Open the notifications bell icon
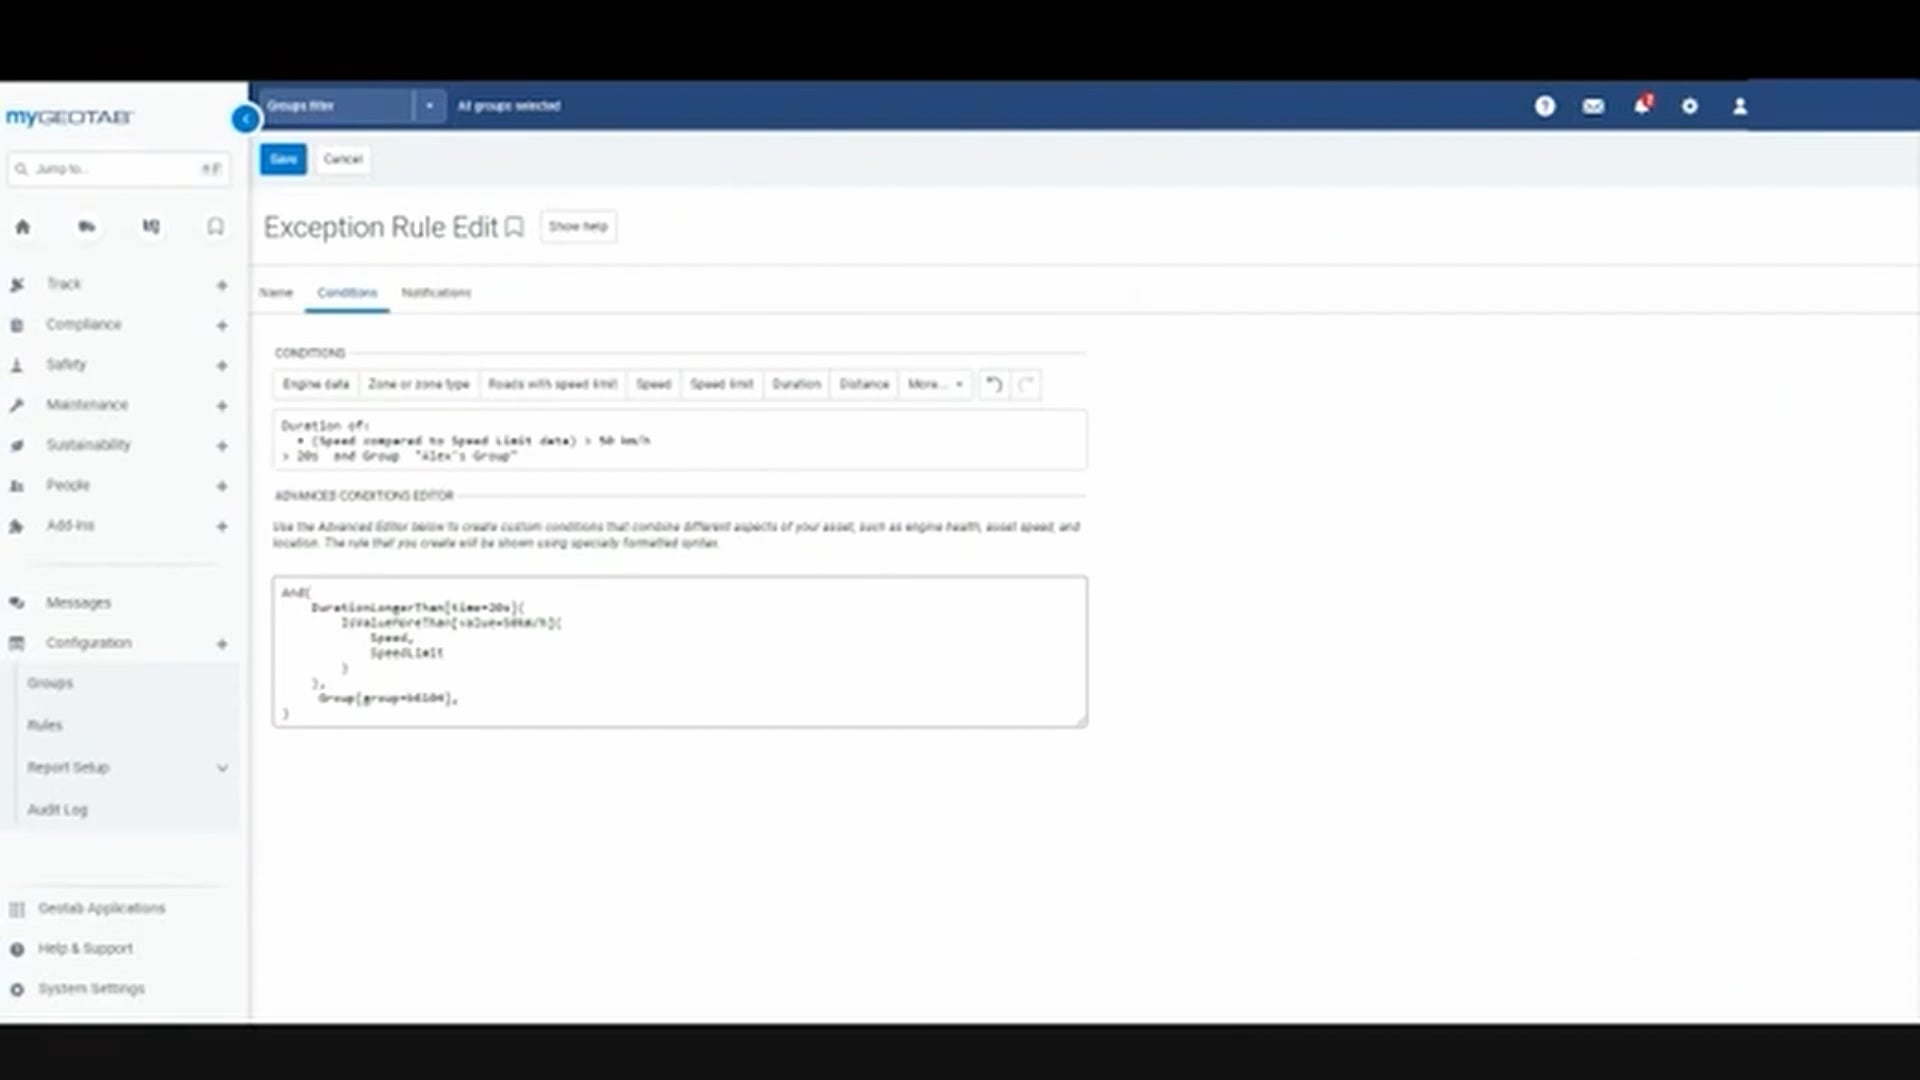Screen dimensions: 1920x1080 click(1641, 106)
